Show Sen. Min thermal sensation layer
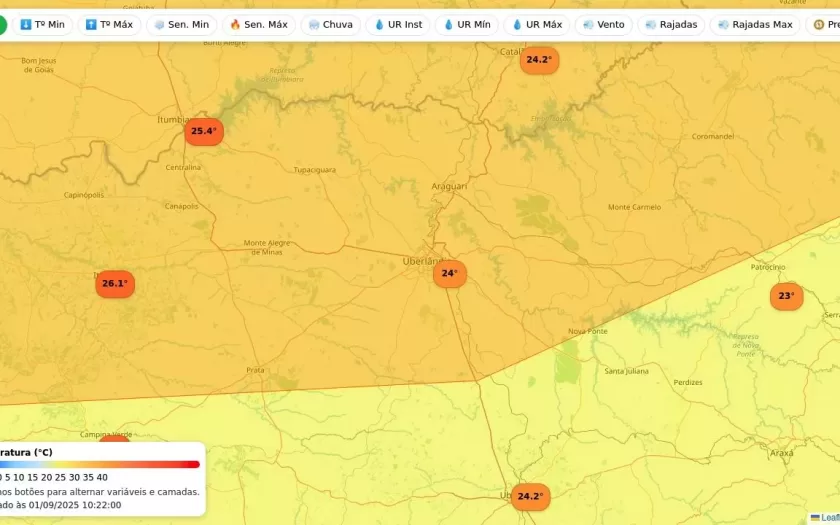840x525 pixels. tap(181, 25)
